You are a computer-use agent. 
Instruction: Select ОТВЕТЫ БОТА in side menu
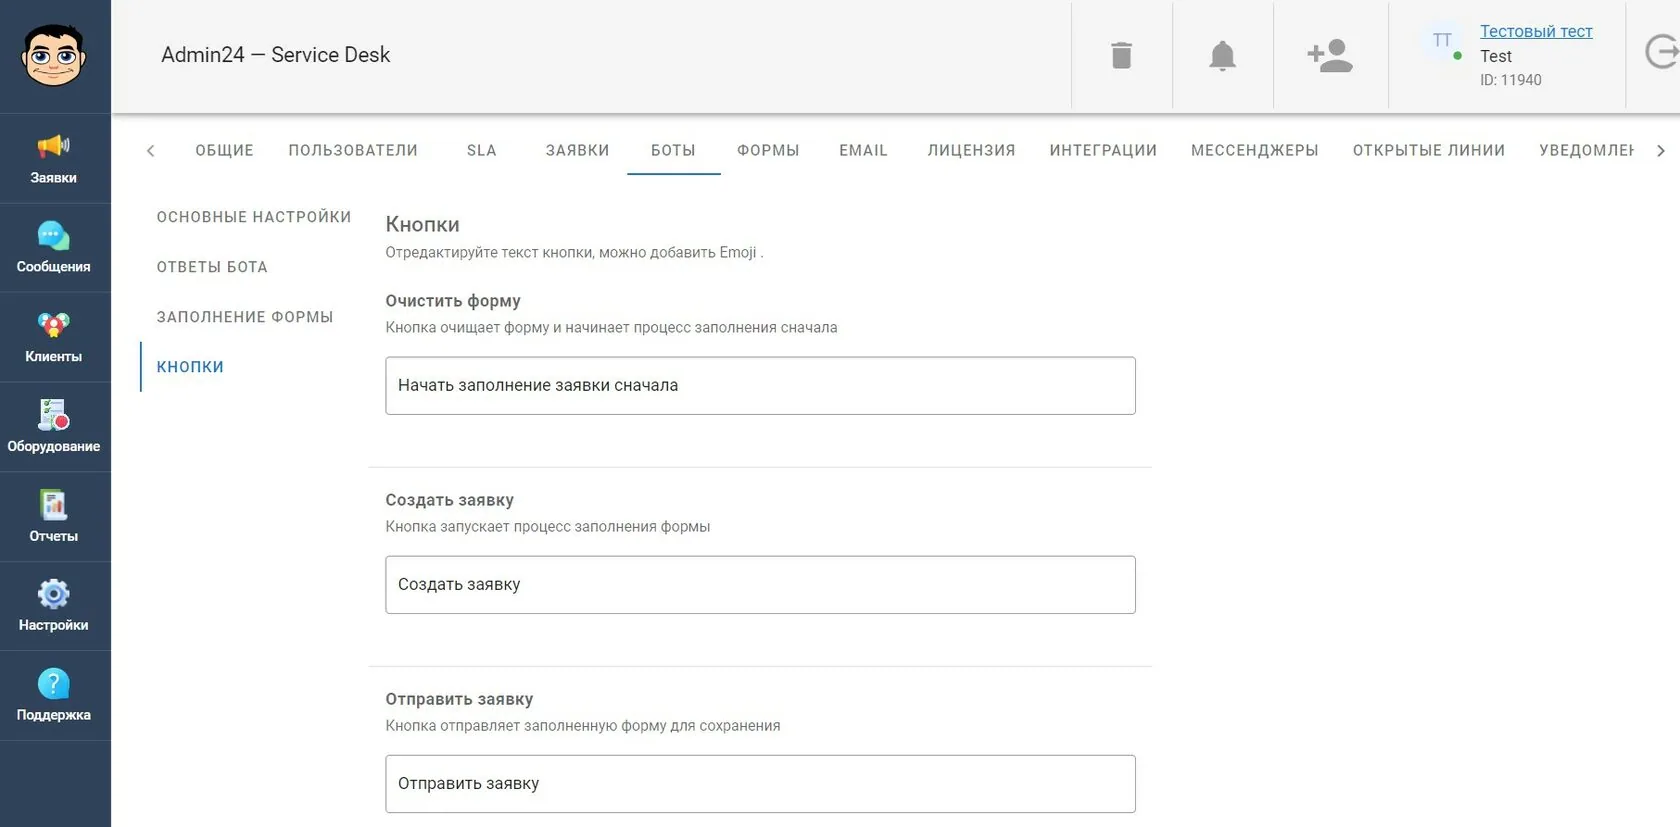click(212, 267)
